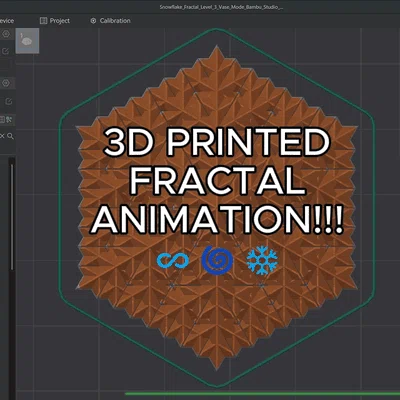Image resolution: width=400 pixels, height=400 pixels.
Task: Switch to the Device tab
Action: [x=7, y=21]
